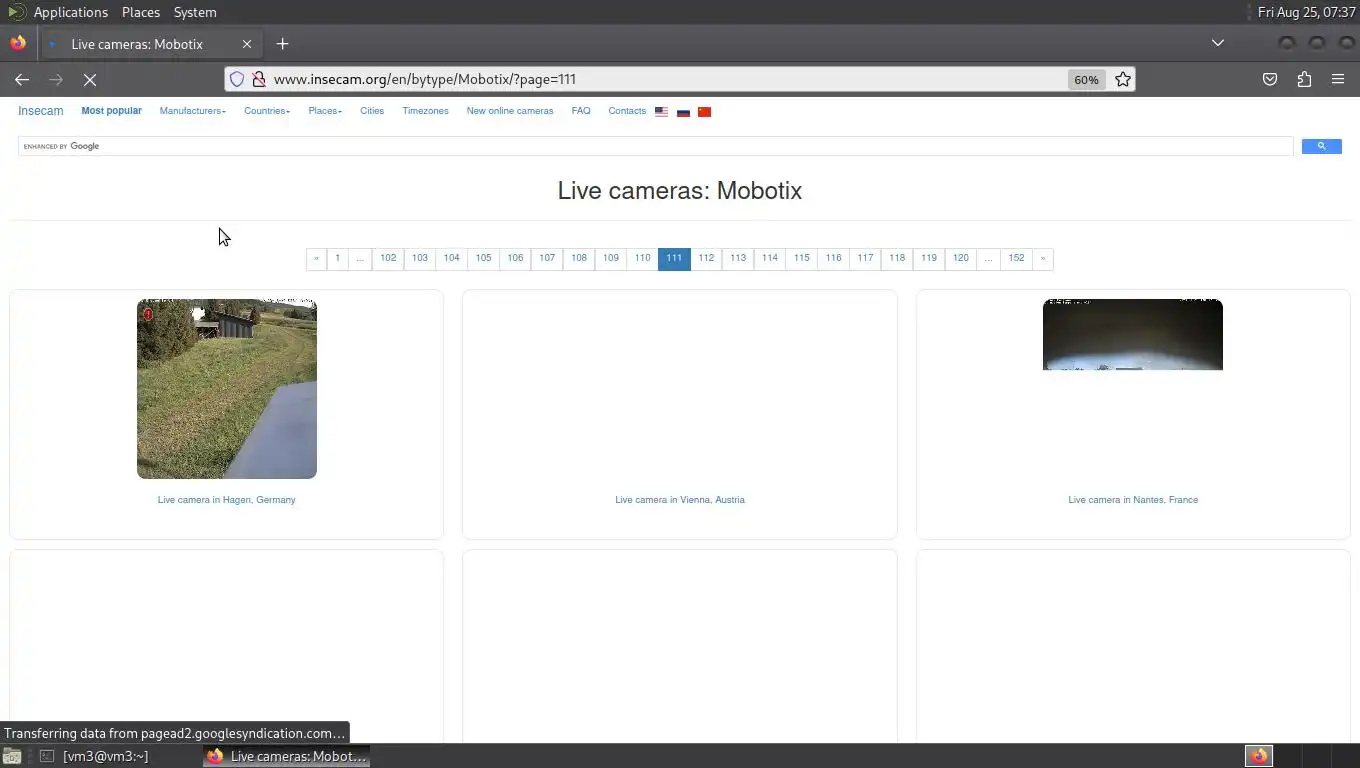The width and height of the screenshot is (1360, 768).
Task: Jump to page 108
Action: 579,258
